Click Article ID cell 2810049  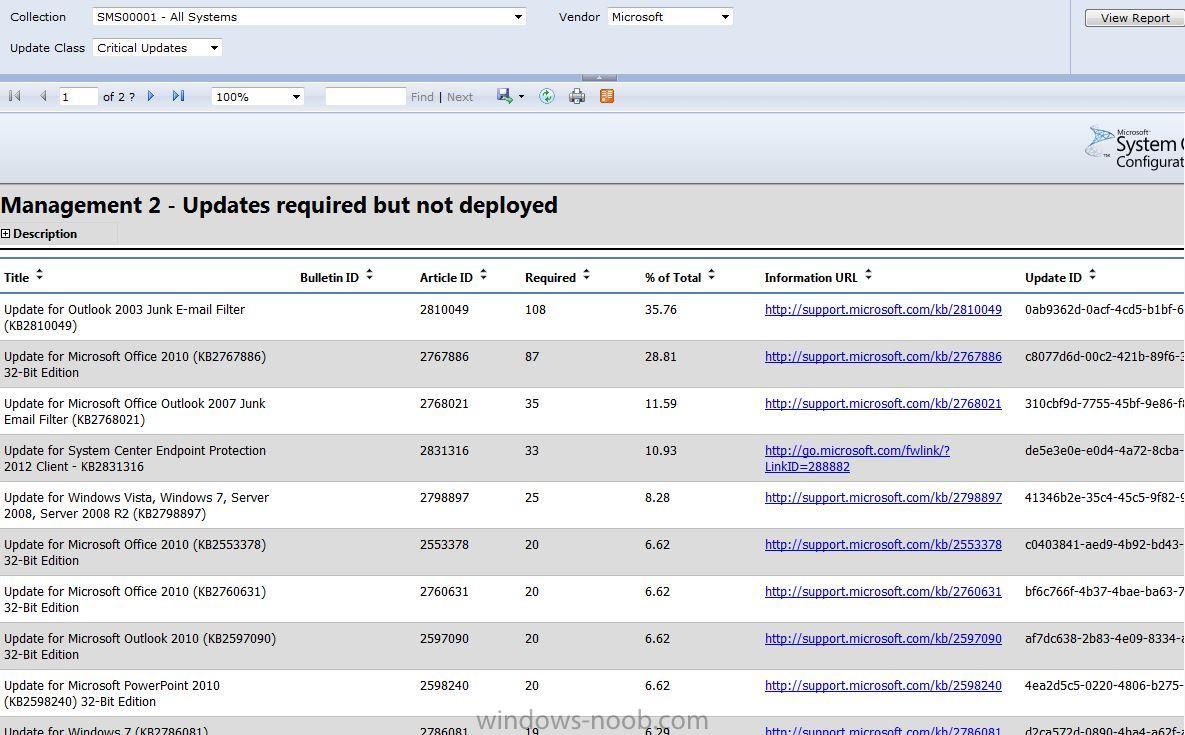click(x=444, y=310)
